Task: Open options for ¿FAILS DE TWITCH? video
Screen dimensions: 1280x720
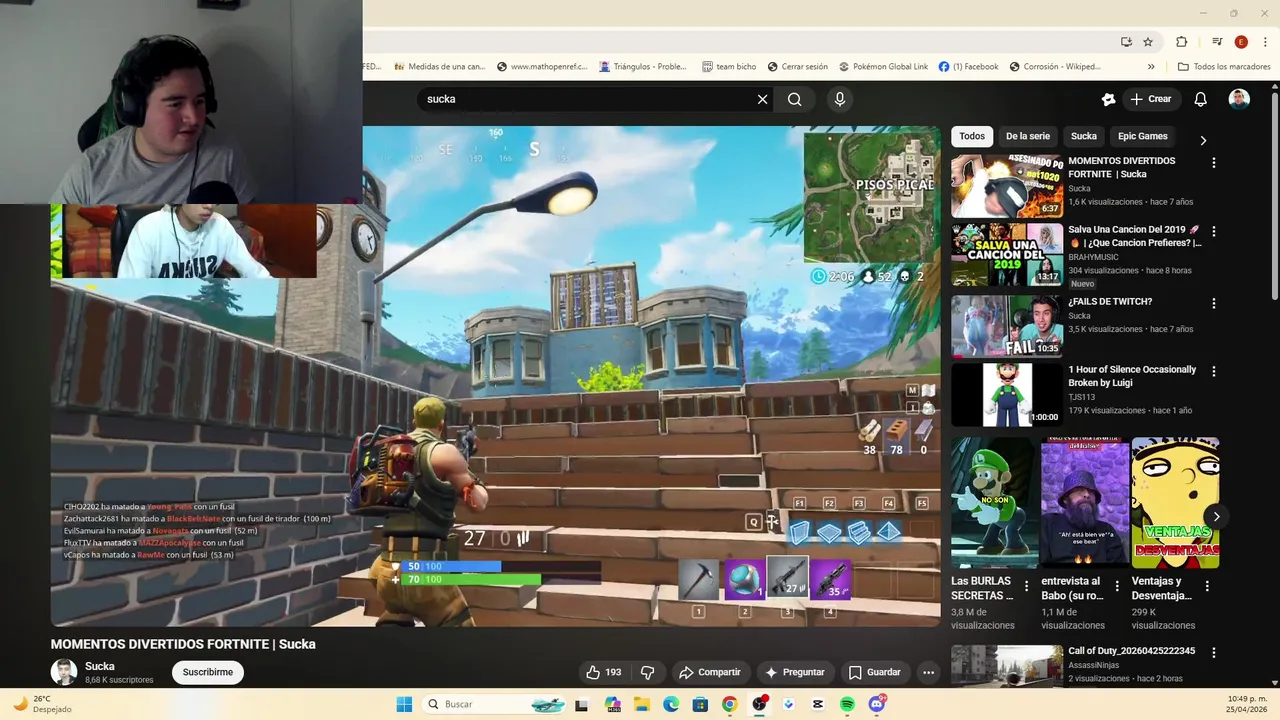Action: 1214,303
